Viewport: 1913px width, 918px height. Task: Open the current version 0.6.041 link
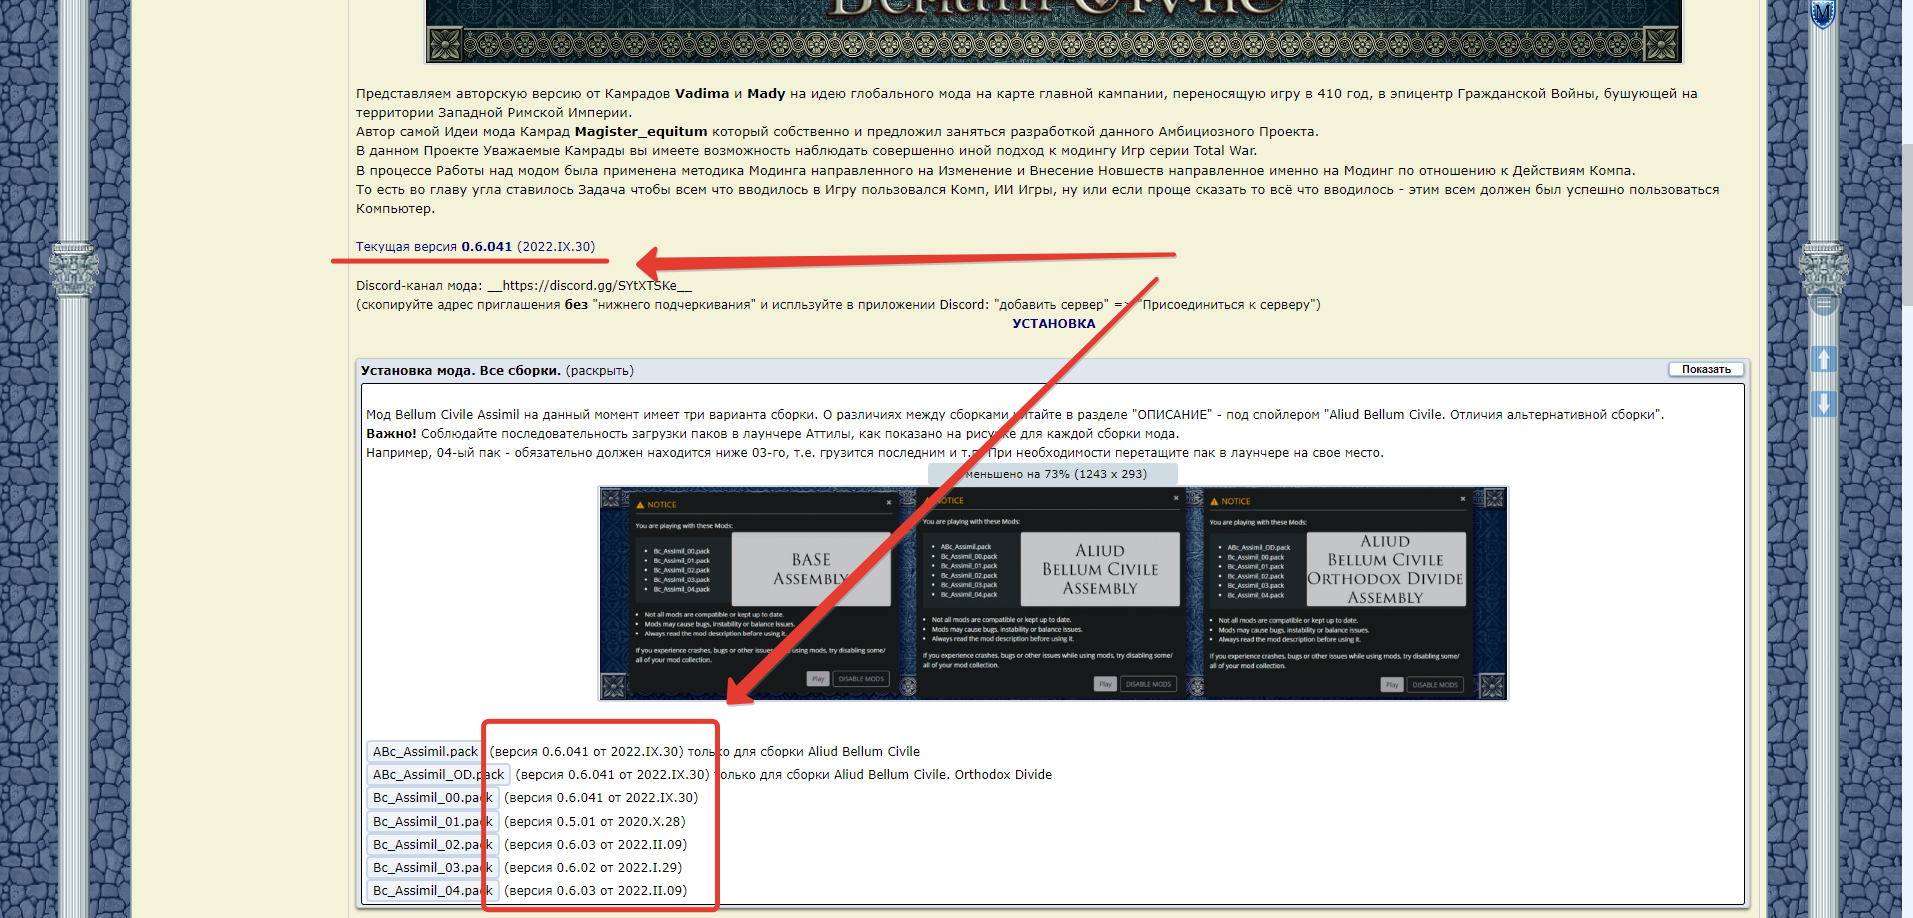click(475, 247)
